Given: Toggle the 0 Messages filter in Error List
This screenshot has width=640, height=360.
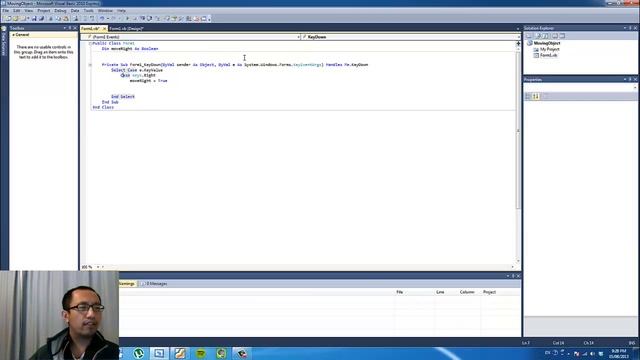Looking at the screenshot, I should click(x=154, y=284).
